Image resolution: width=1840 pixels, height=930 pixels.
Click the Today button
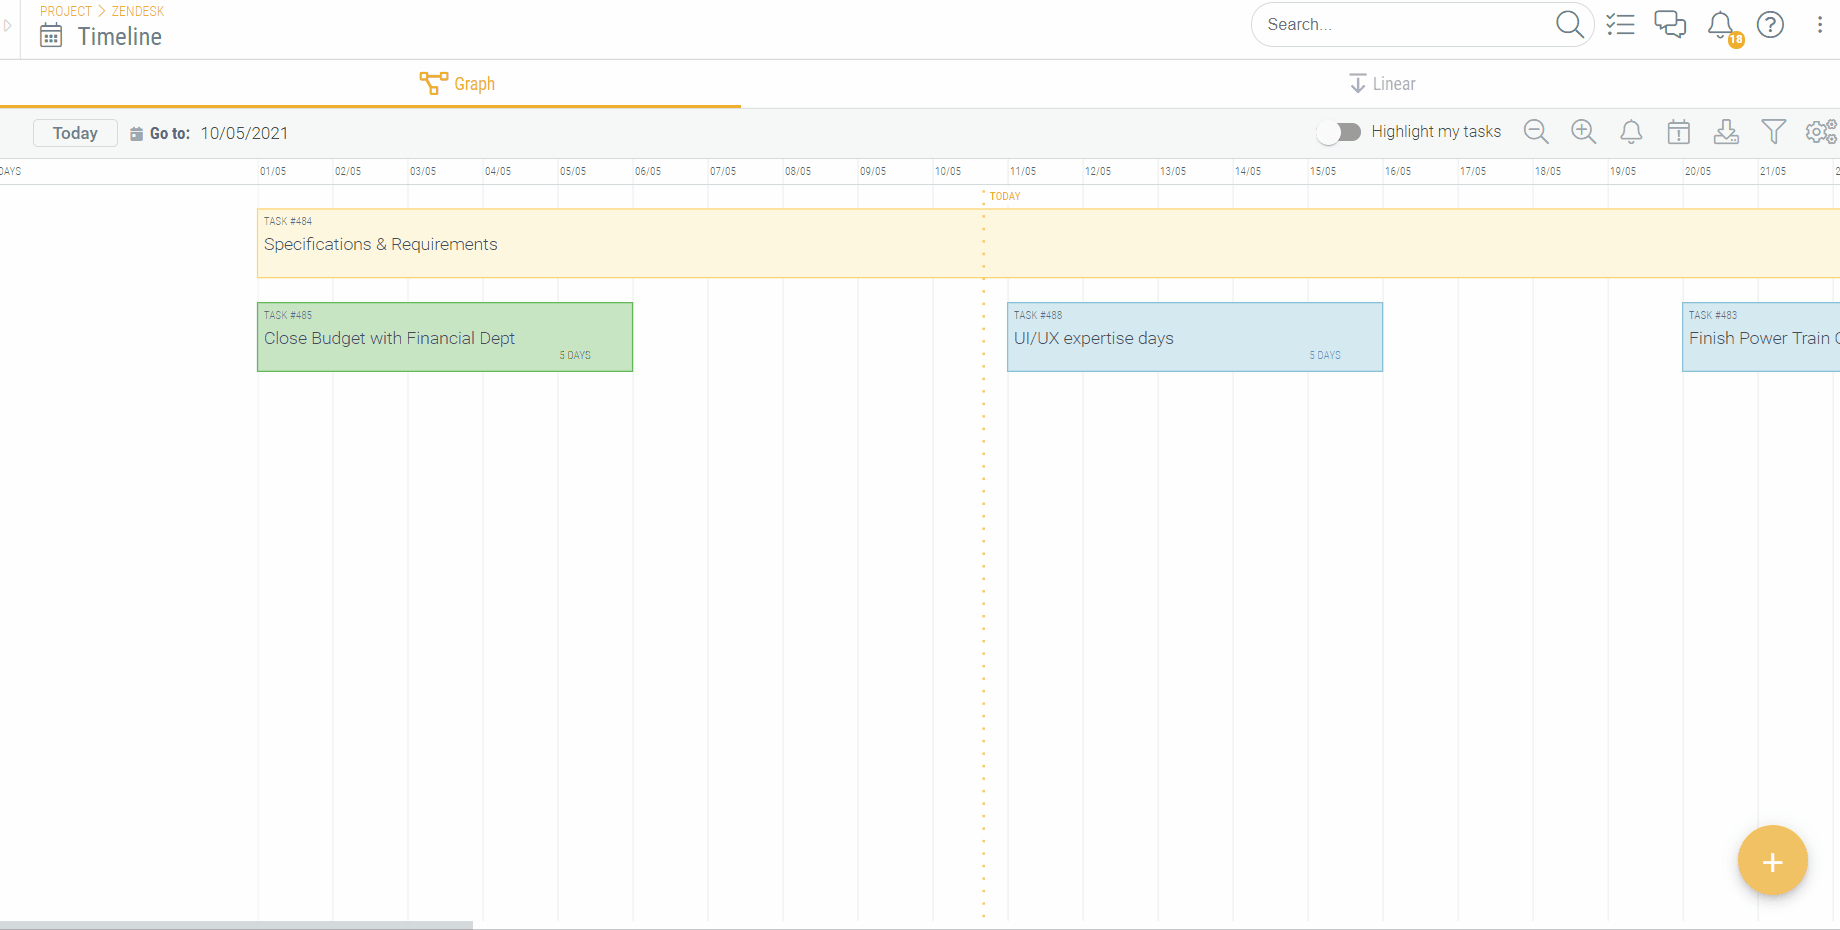75,133
